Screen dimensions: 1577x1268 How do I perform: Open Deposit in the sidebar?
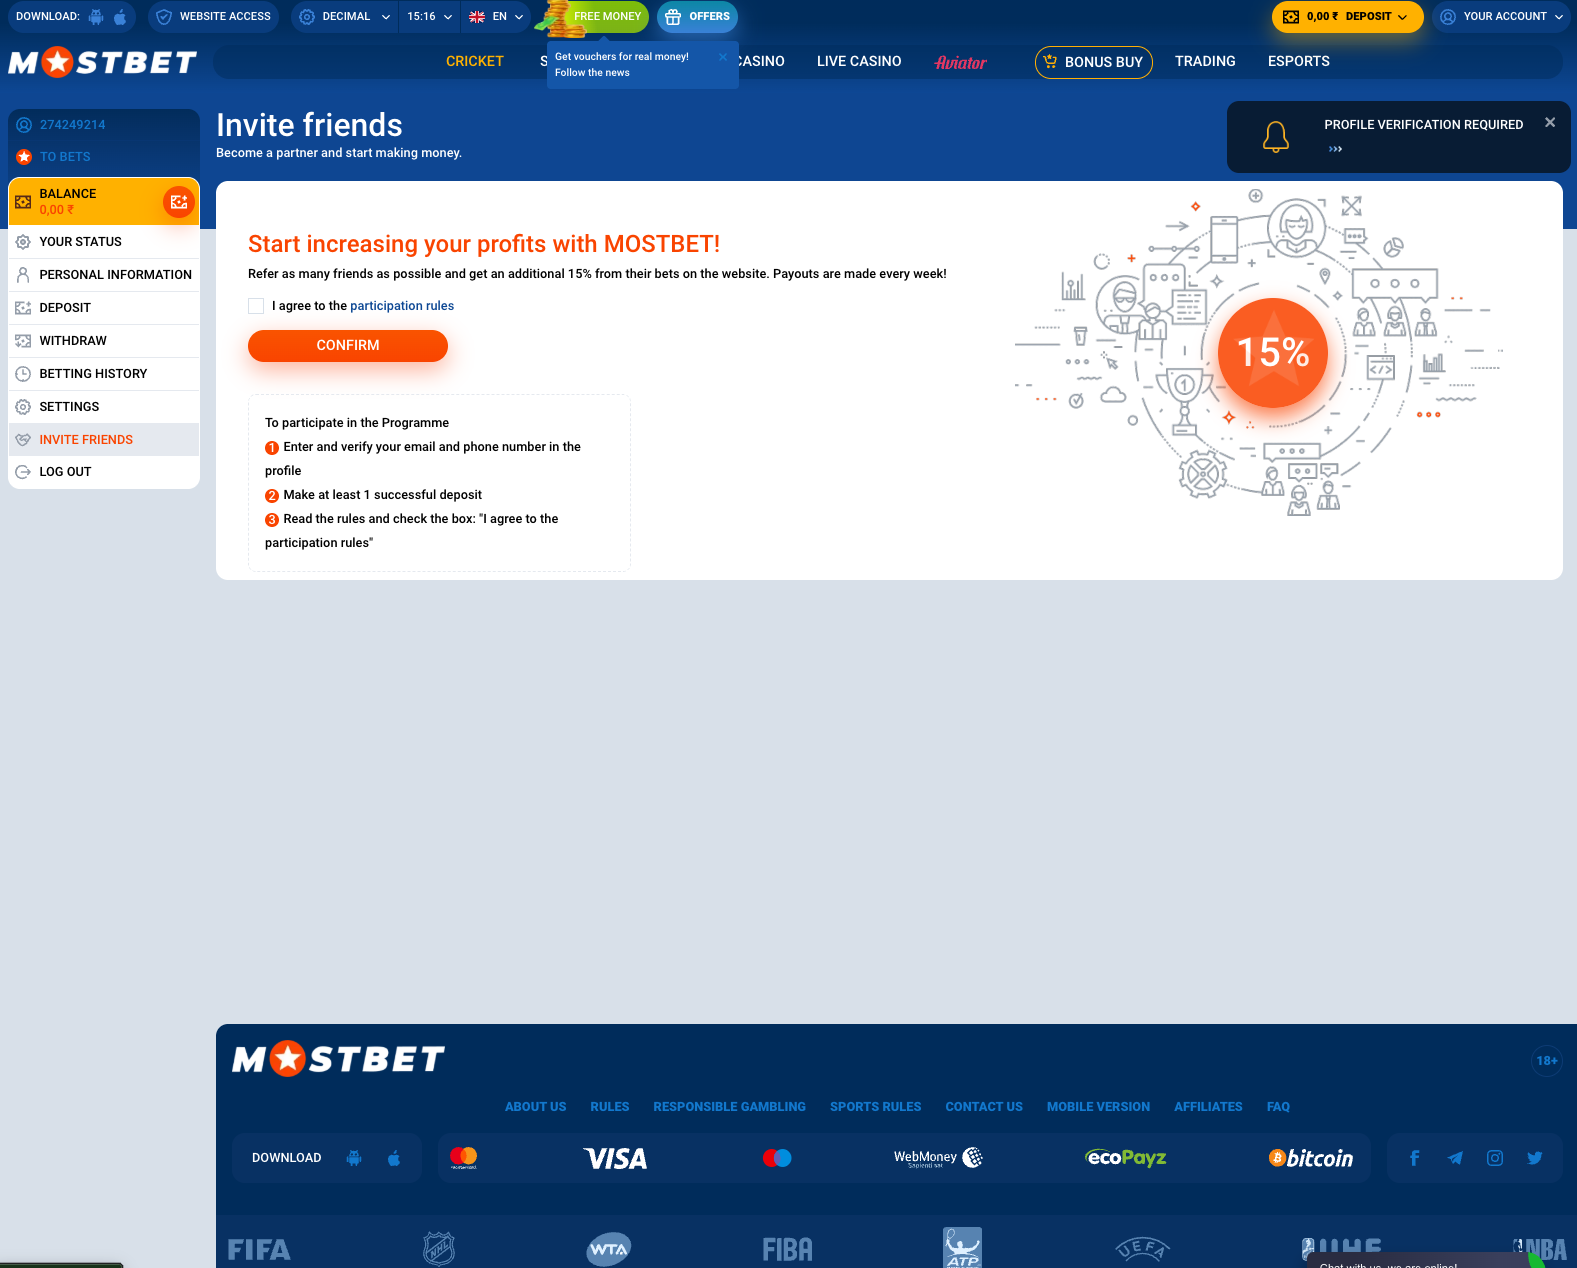(104, 308)
